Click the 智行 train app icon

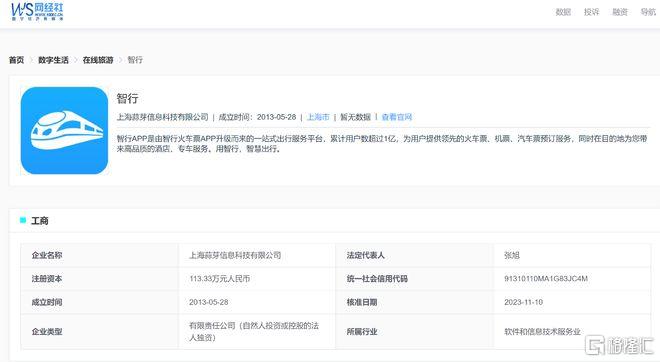[x=64, y=130]
